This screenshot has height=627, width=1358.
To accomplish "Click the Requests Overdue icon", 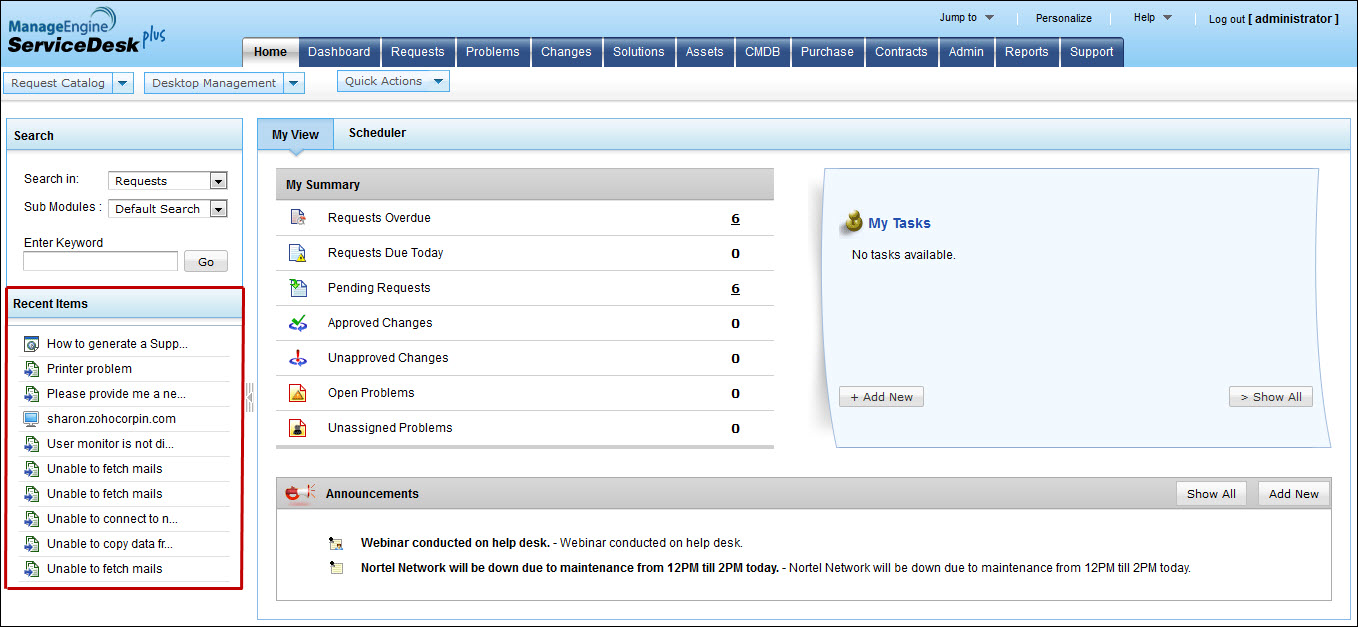I will 297,218.
